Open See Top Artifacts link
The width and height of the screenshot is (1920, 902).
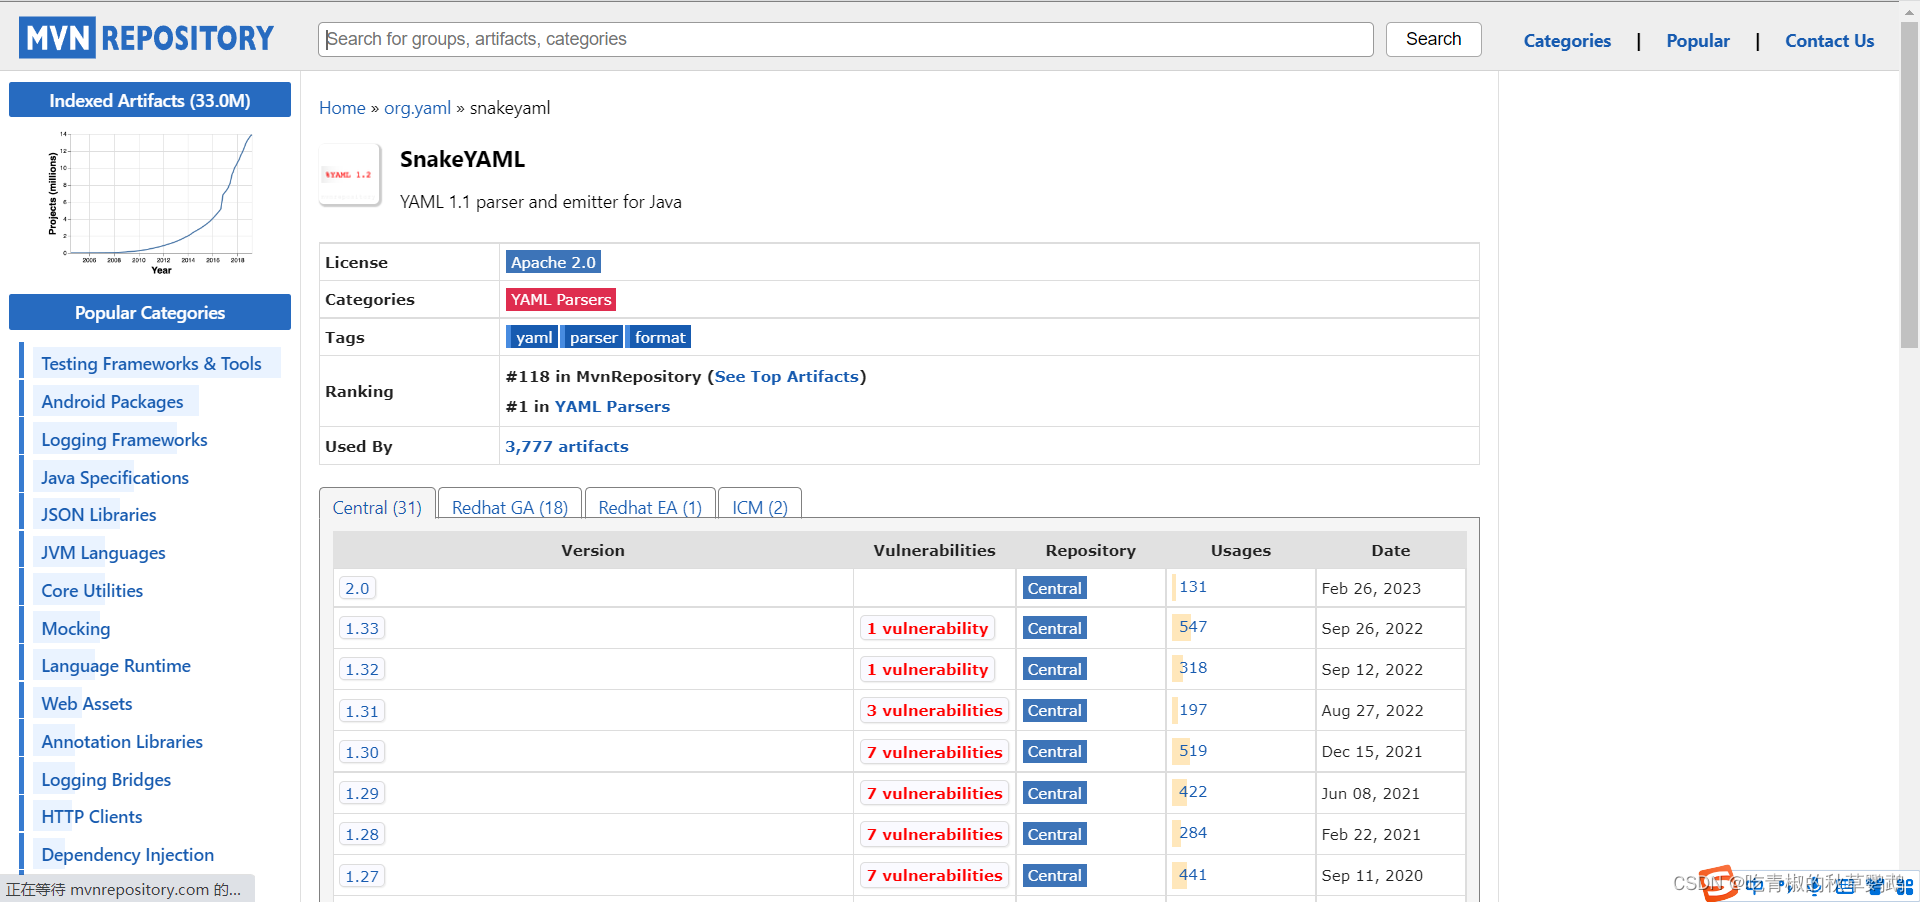point(787,376)
